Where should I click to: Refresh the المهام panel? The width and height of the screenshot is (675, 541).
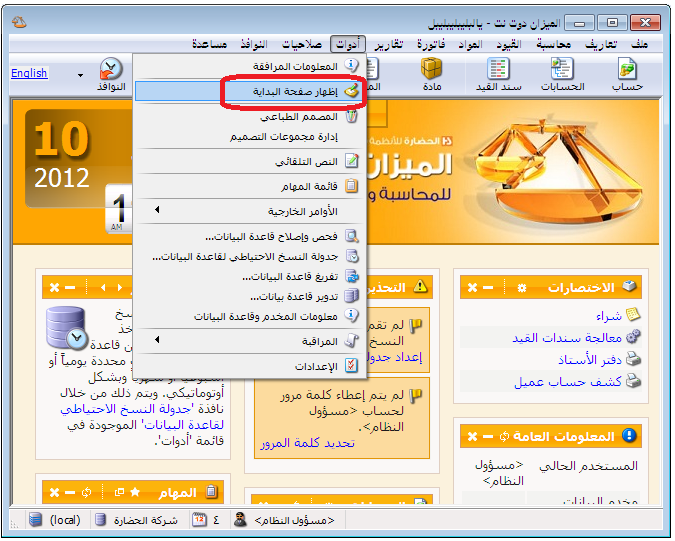[87, 492]
